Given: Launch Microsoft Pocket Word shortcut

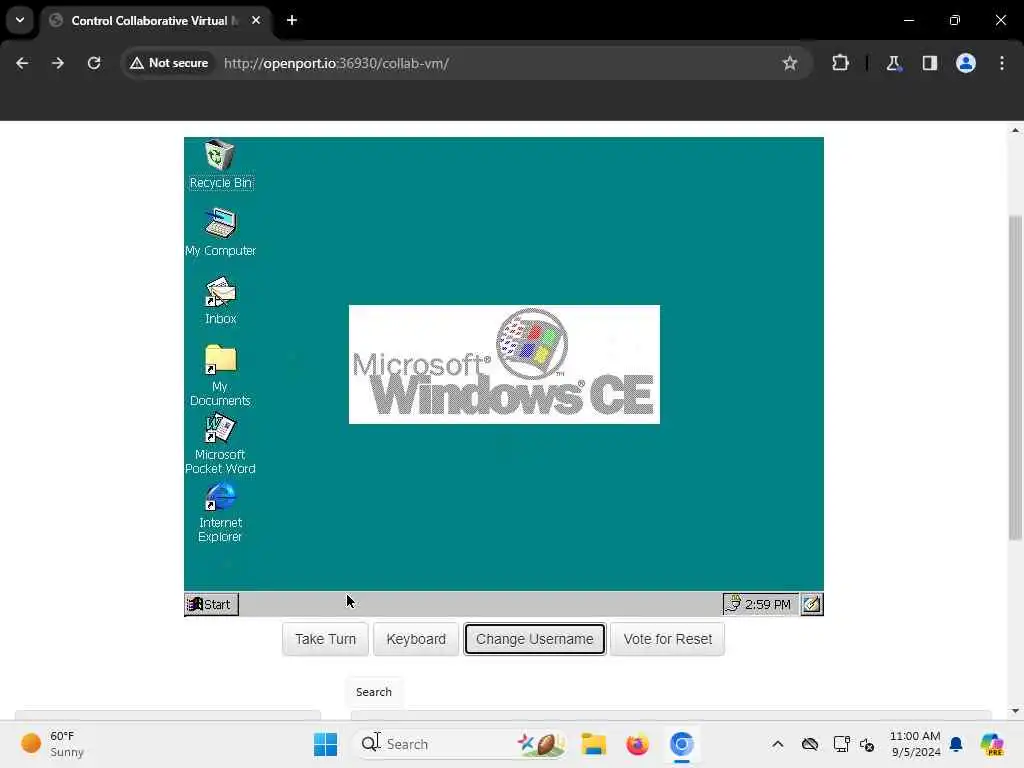Looking at the screenshot, I should click(x=220, y=443).
